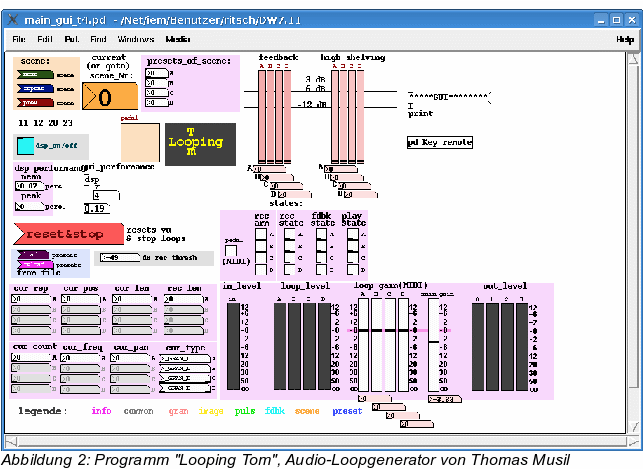The height and width of the screenshot is (469, 643).
Task: Click the dark red scene button
Action: pos(36,102)
